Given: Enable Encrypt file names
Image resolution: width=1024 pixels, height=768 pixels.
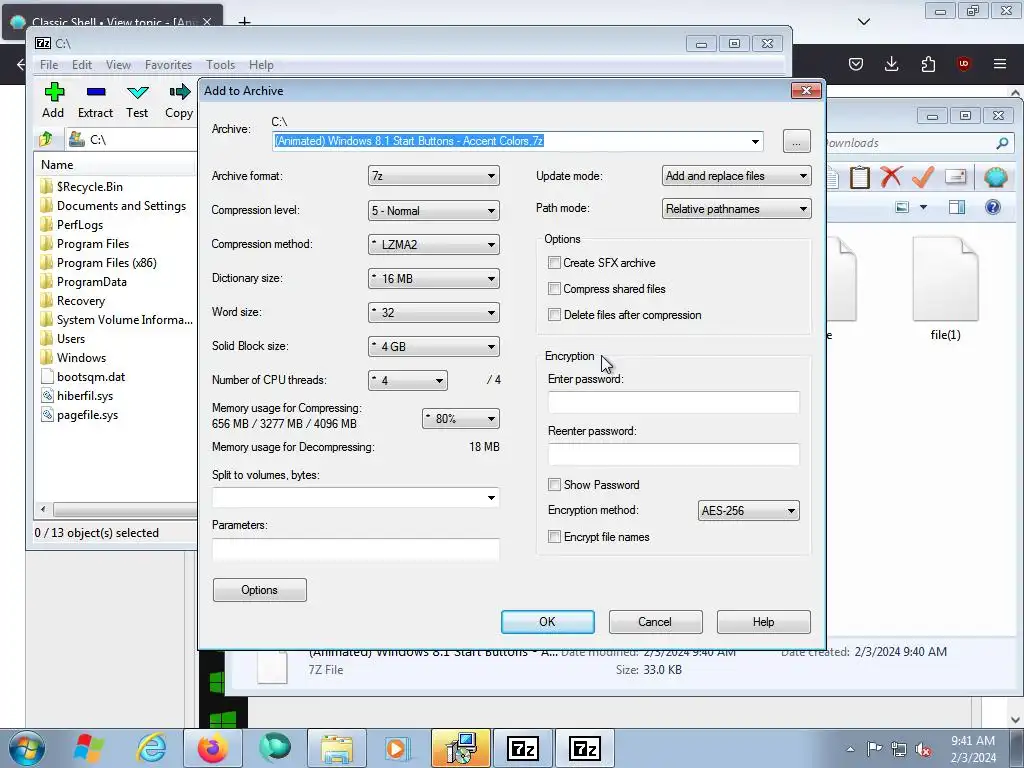Looking at the screenshot, I should [554, 537].
